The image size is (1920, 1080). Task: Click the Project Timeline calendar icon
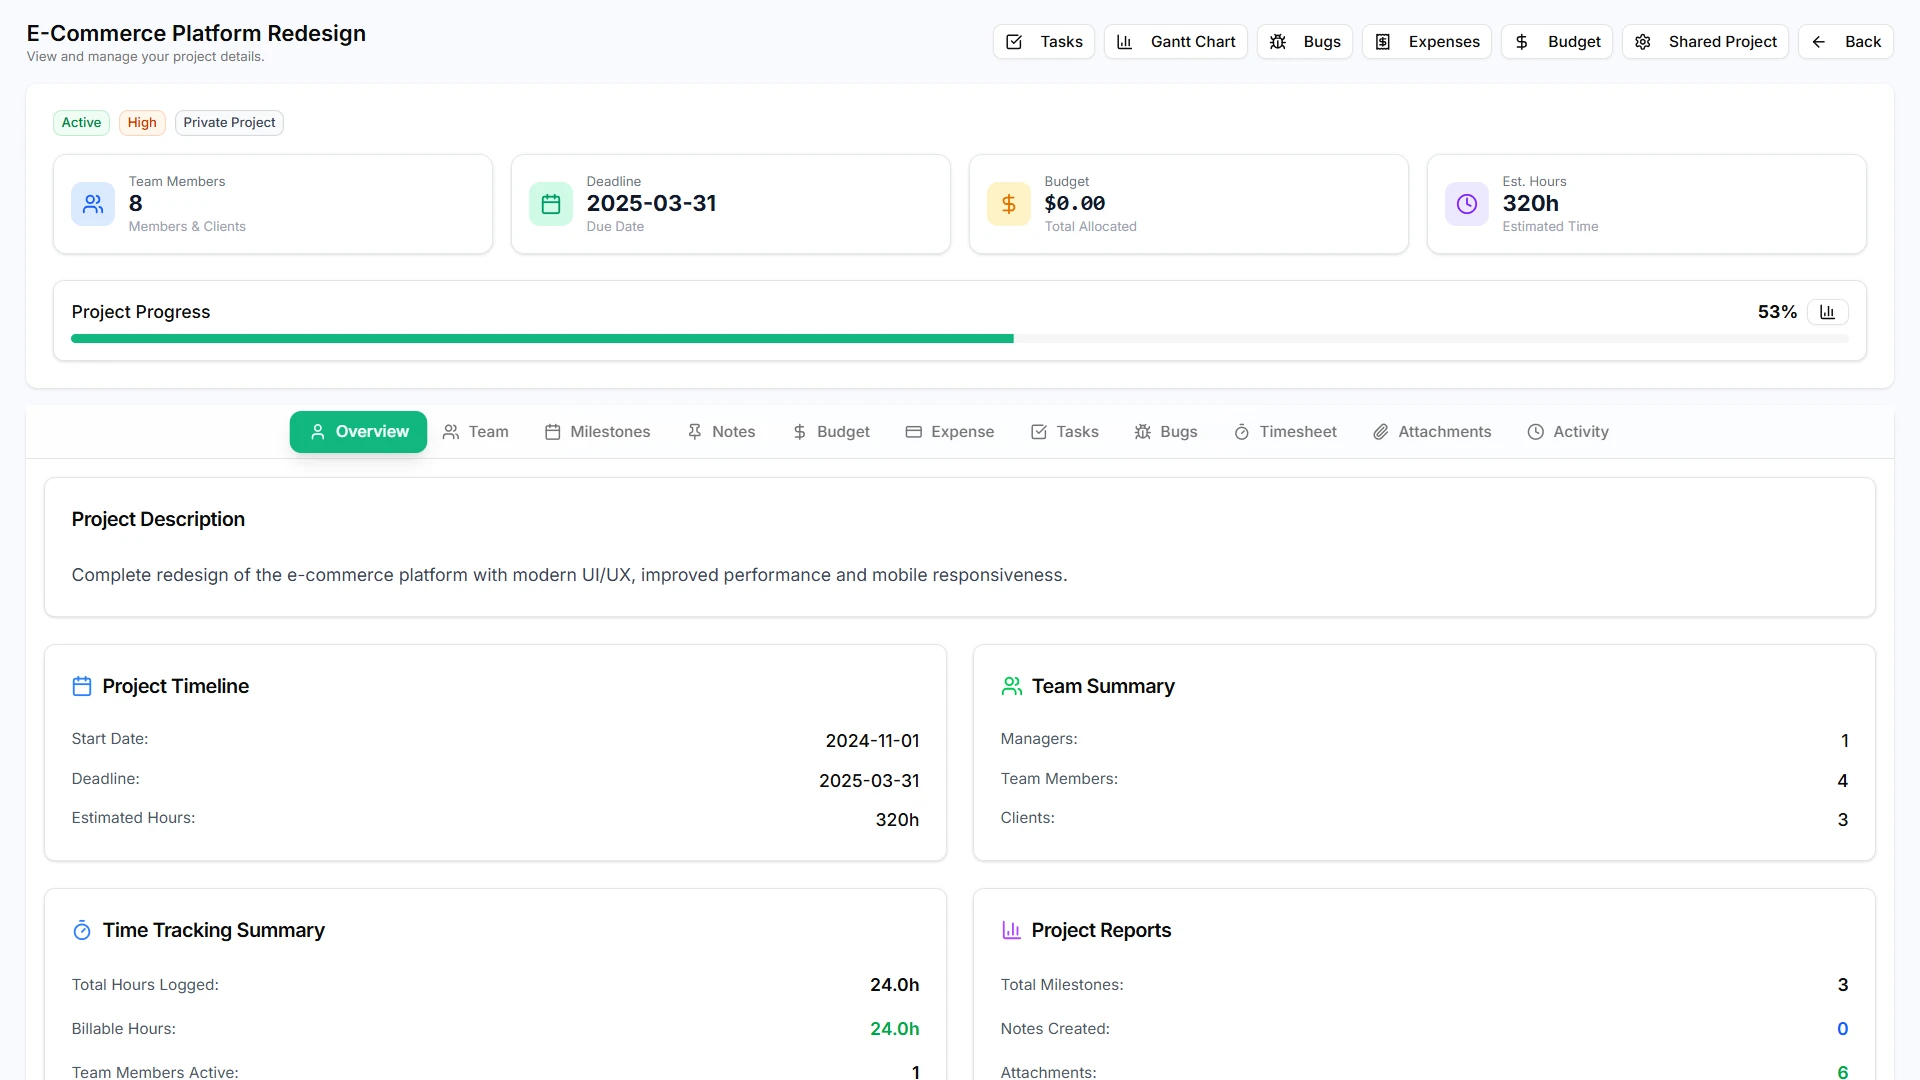(x=82, y=687)
